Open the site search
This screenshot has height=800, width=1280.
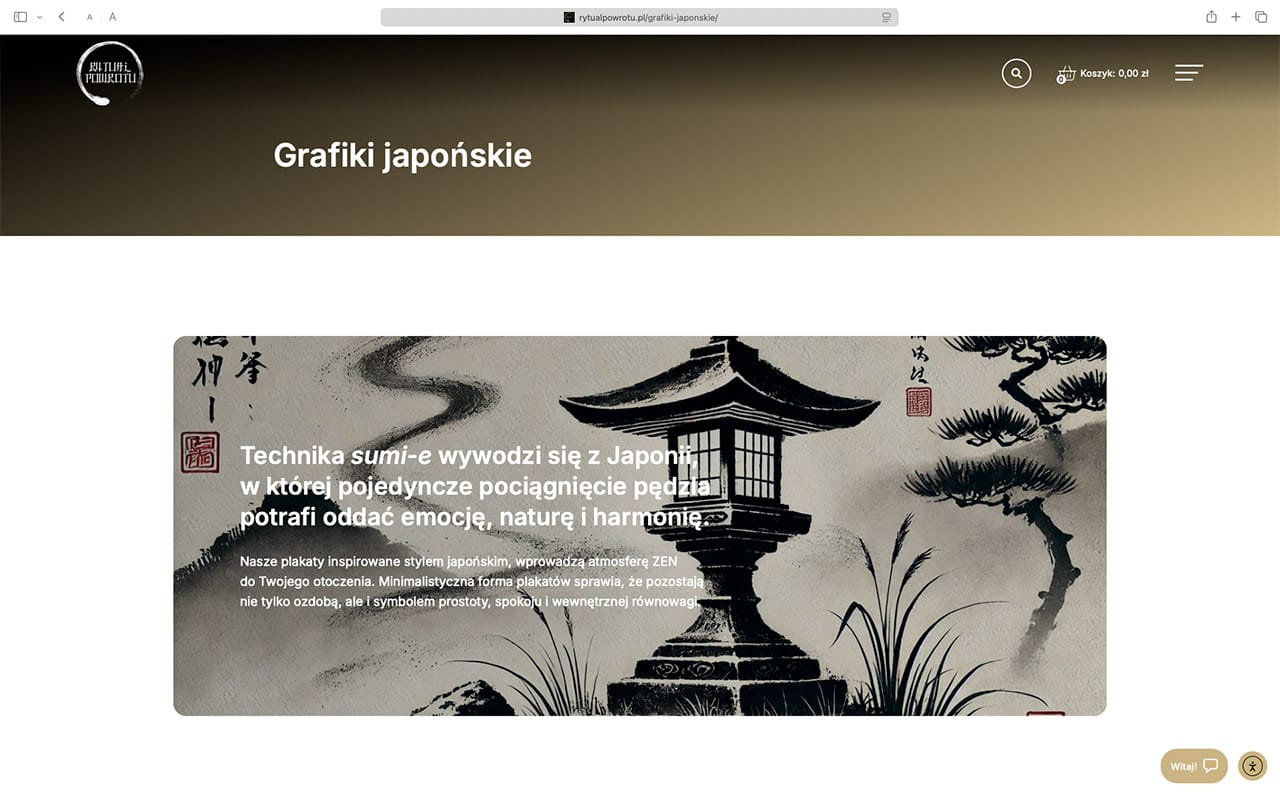1016,73
